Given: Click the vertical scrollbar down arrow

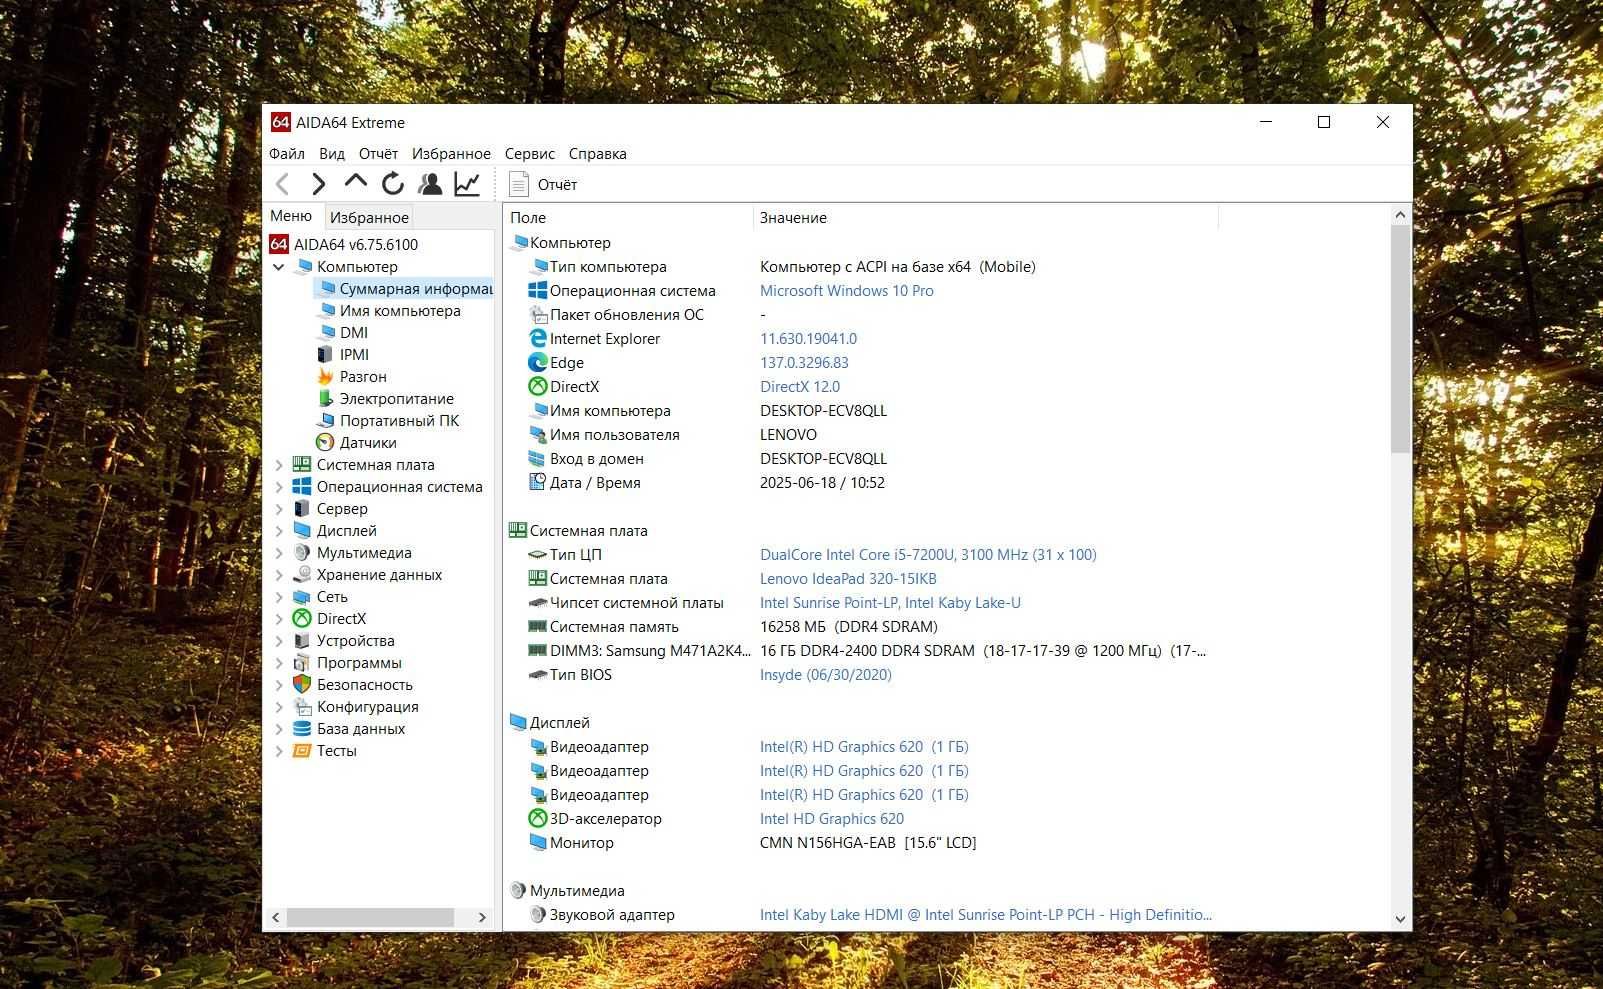Looking at the screenshot, I should click(x=1400, y=919).
